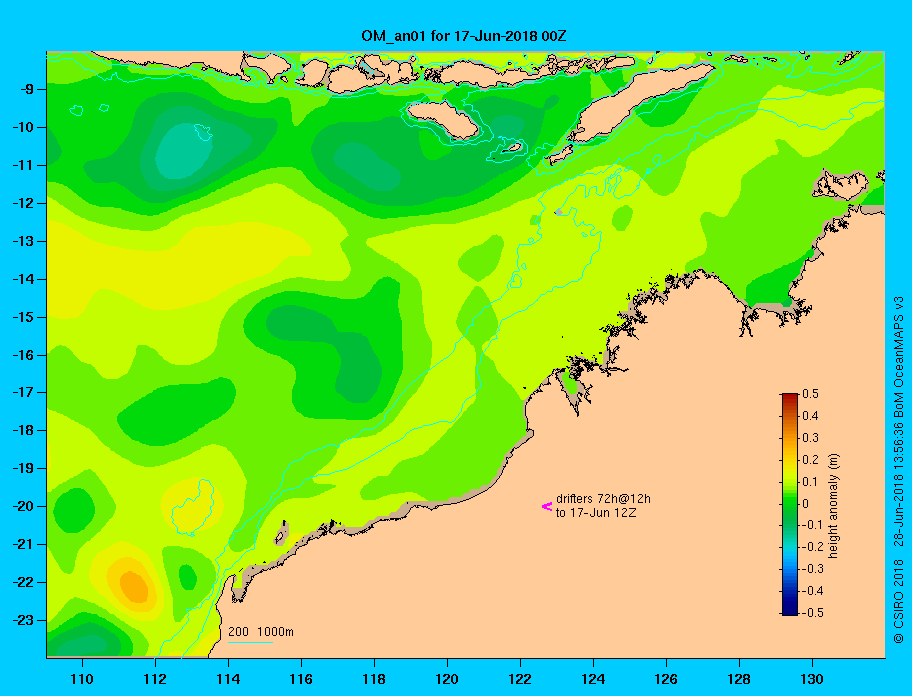Click latitude axis label -19
Viewport: 912px width, 696px height.
[23, 469]
